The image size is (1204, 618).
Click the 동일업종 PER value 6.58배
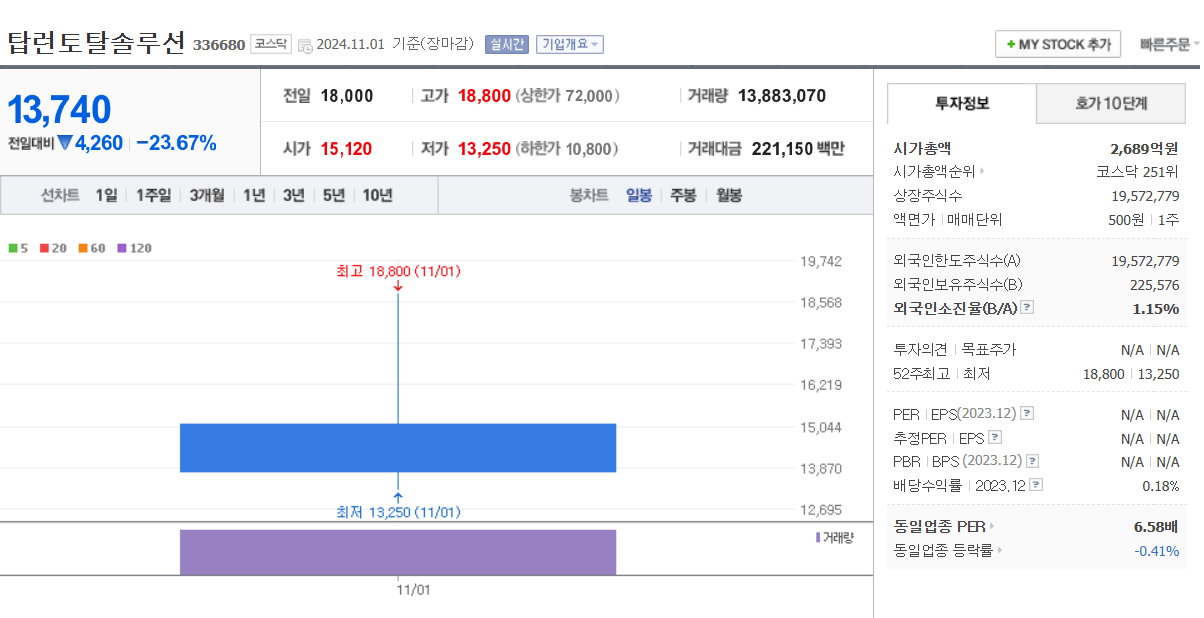(1157, 526)
